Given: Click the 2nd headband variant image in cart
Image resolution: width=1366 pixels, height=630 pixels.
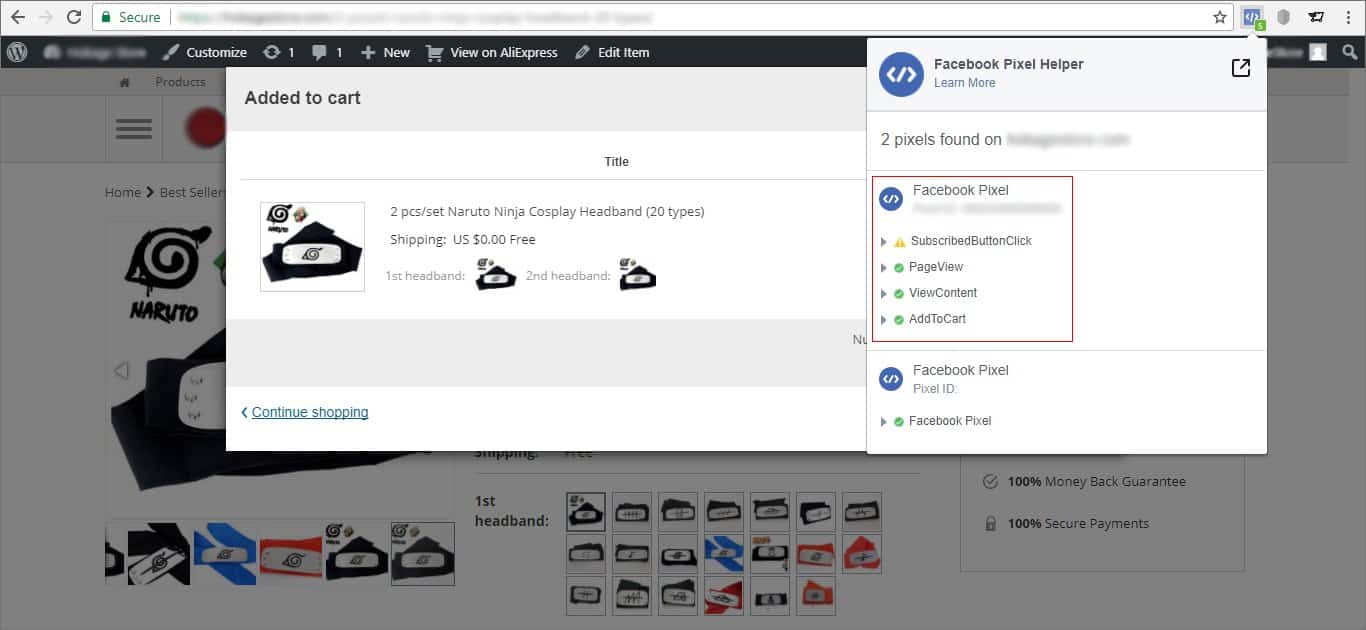Looking at the screenshot, I should point(637,274).
